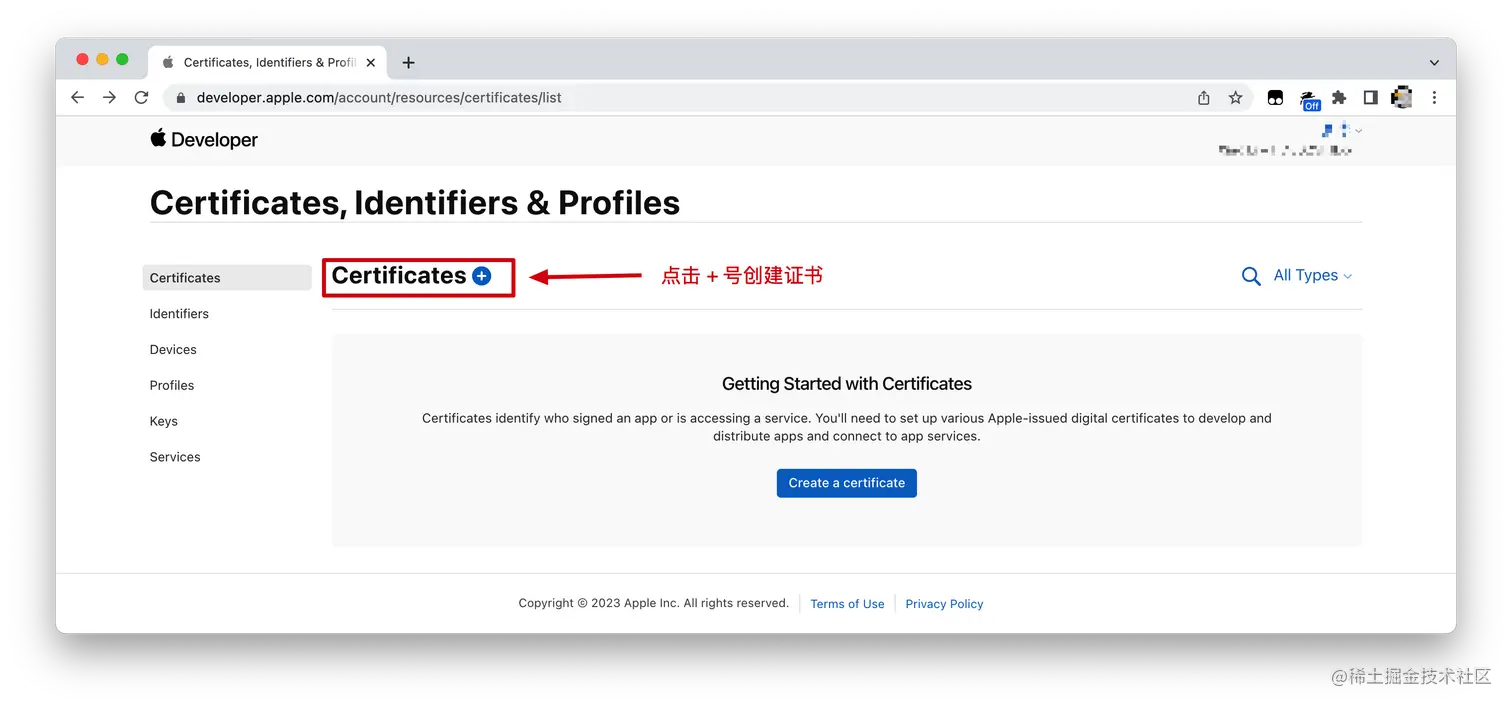
Task: Expand the tab search chevron
Action: point(1434,62)
